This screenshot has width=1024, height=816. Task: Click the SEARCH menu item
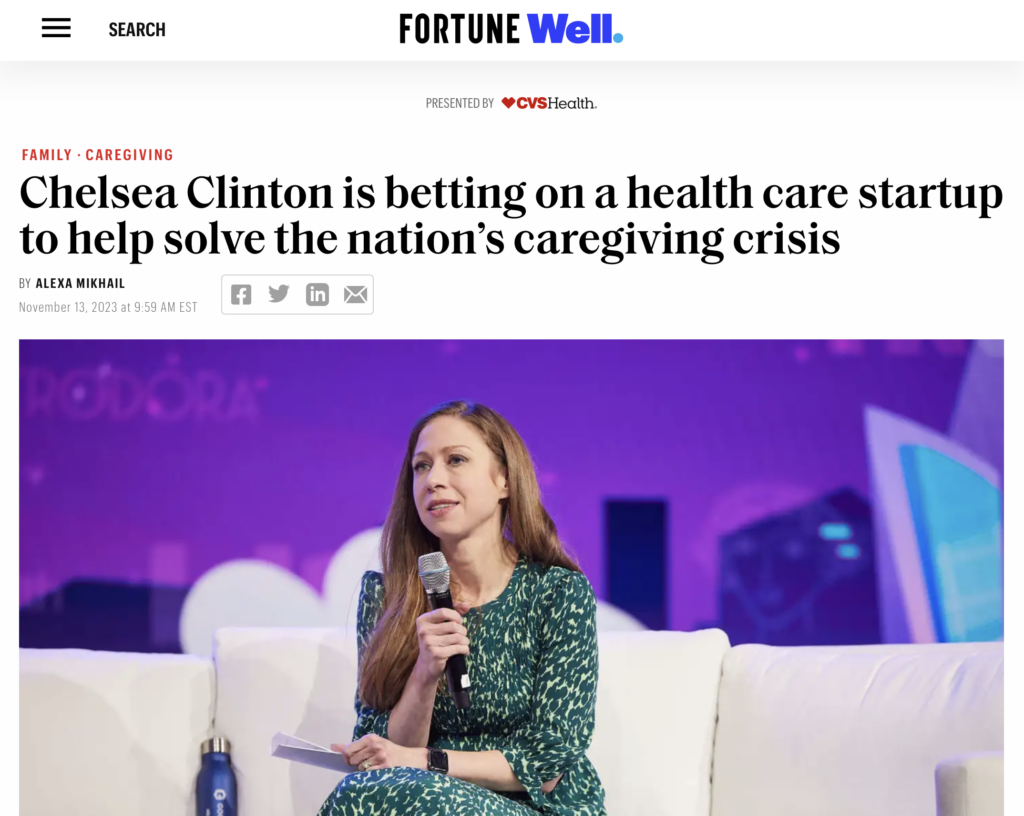pos(137,30)
